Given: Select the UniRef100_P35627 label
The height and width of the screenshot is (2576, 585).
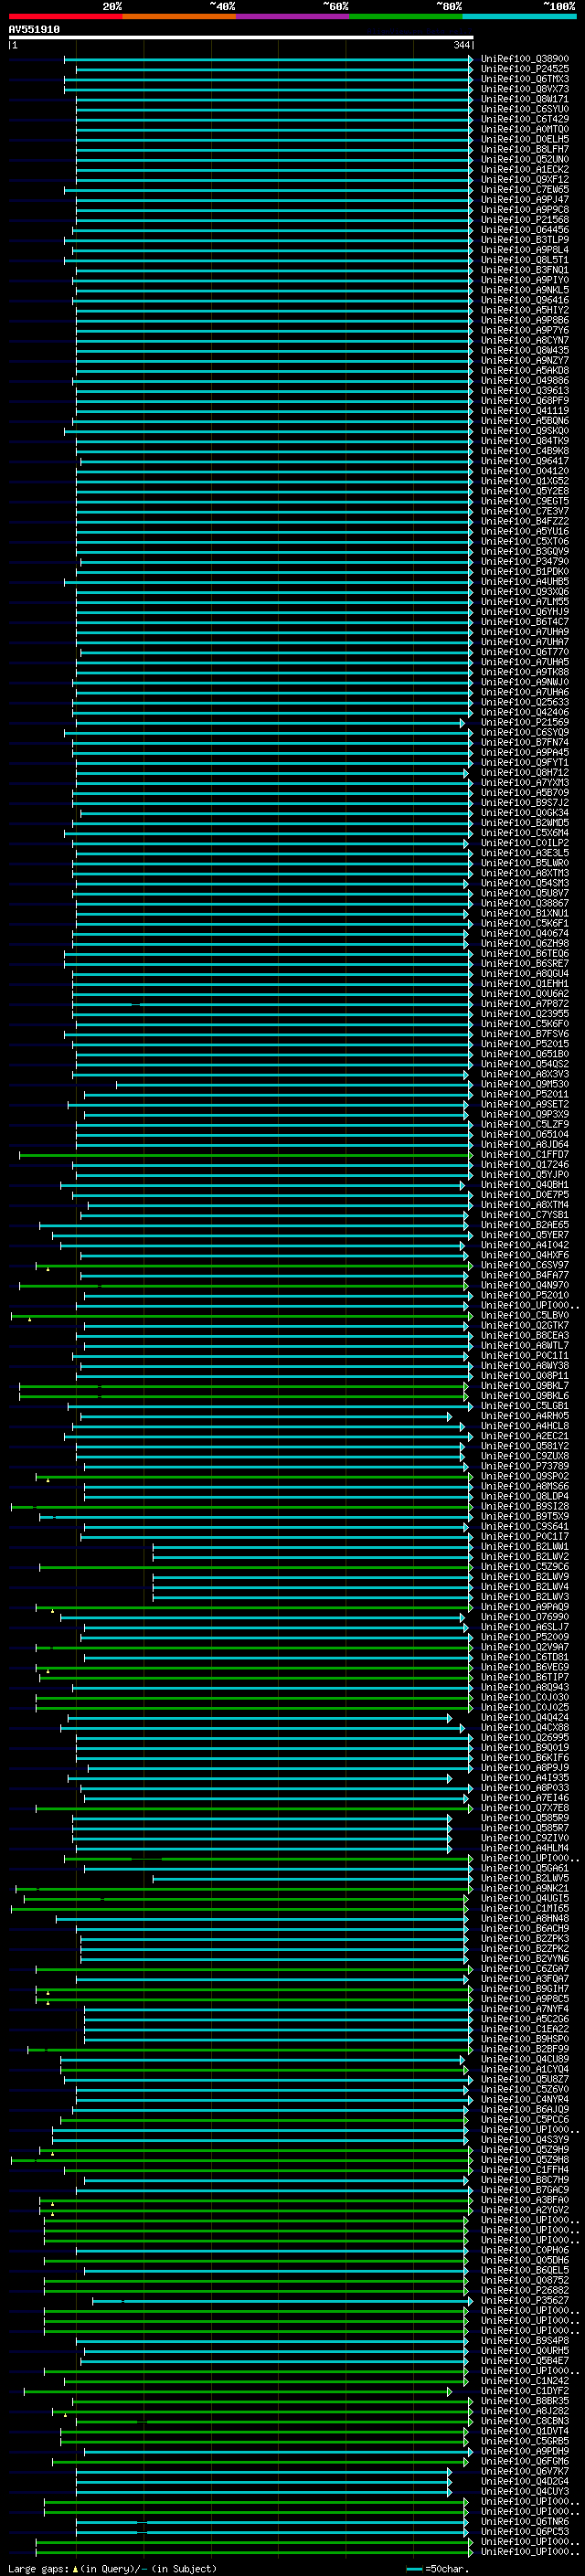Looking at the screenshot, I should pyautogui.click(x=525, y=2300).
